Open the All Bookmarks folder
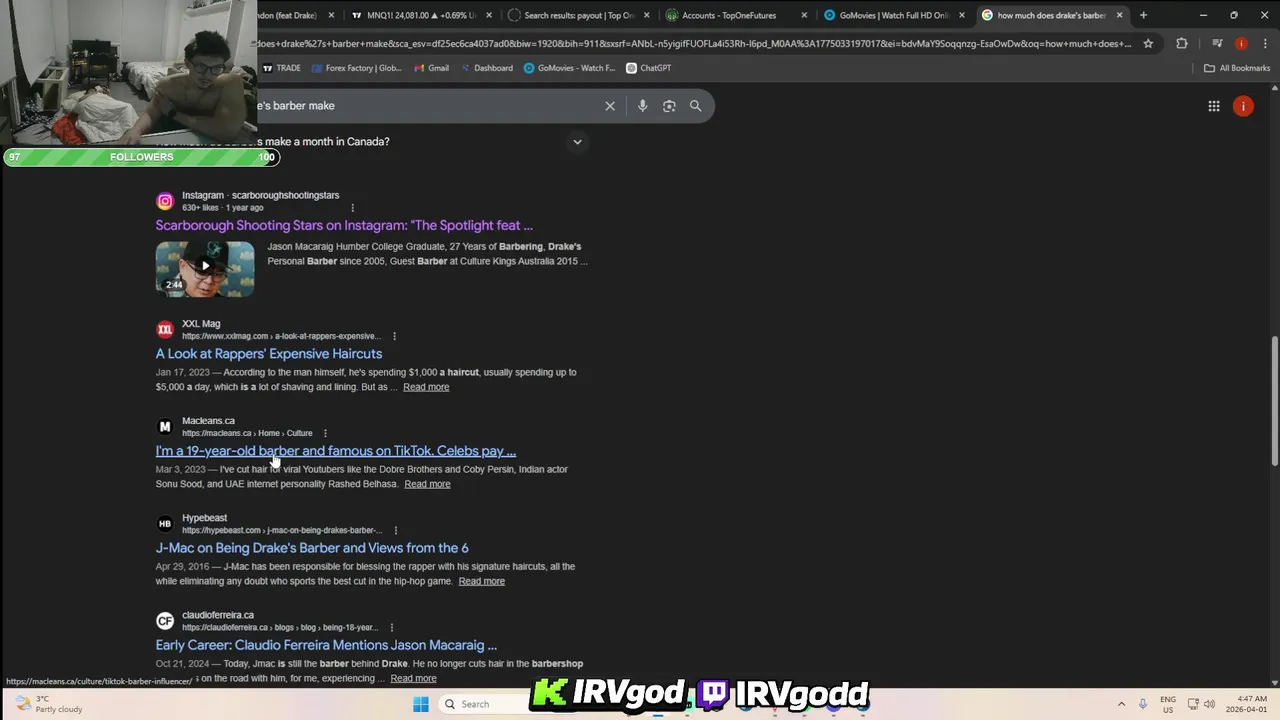Viewport: 1280px width, 720px height. (1237, 68)
